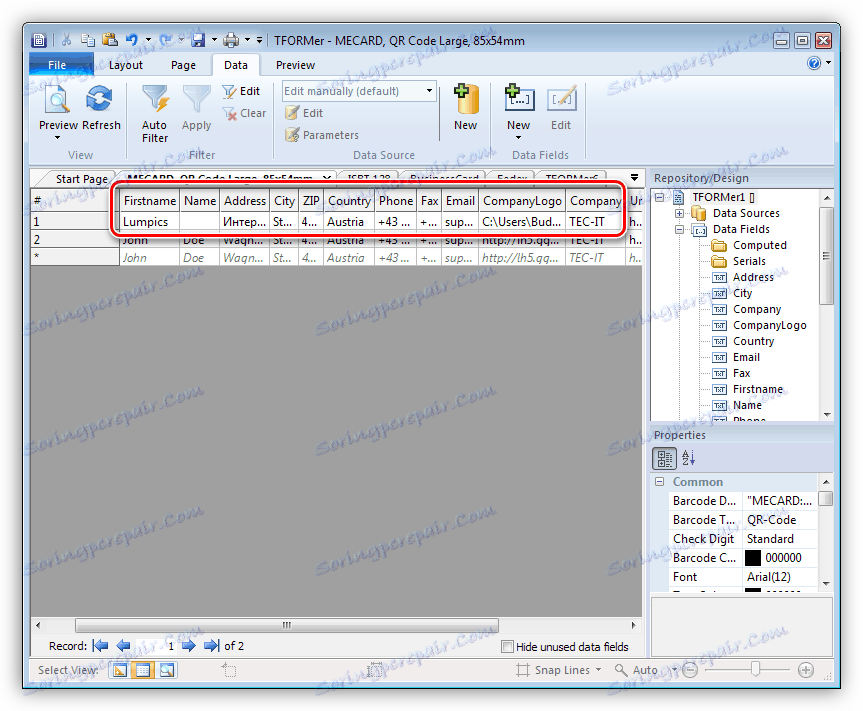
Task: Select the Computed folder in tree
Action: 749,245
